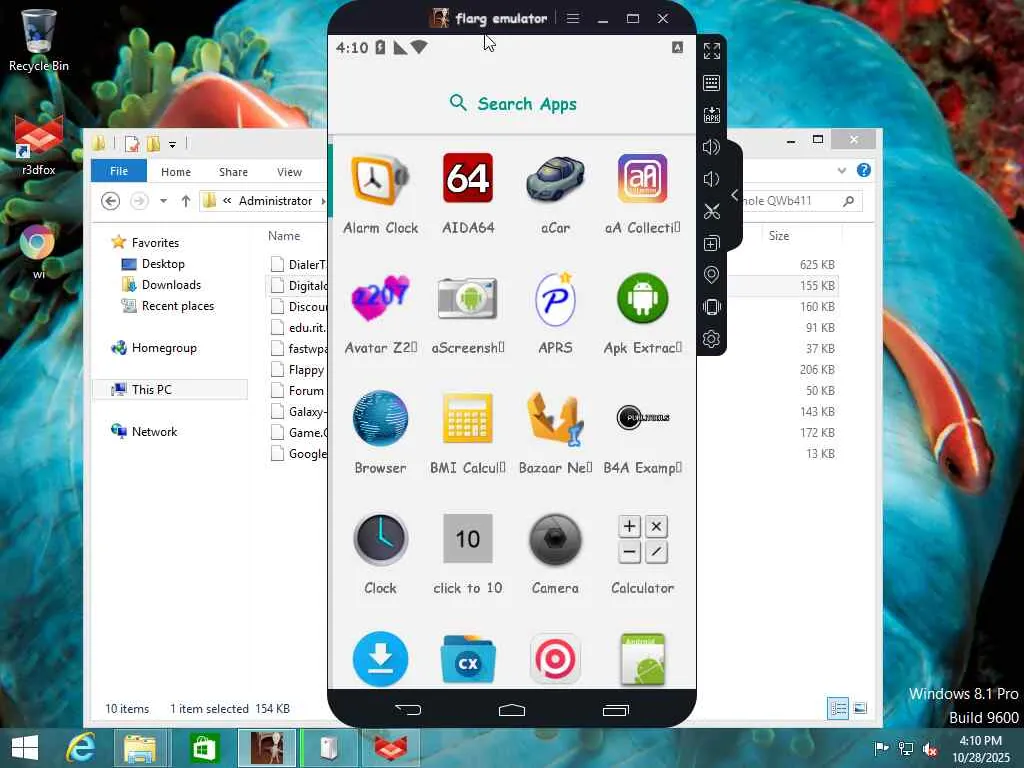Viewport: 1024px width, 768px height.
Task: Open the green Android box app
Action: coord(643,659)
